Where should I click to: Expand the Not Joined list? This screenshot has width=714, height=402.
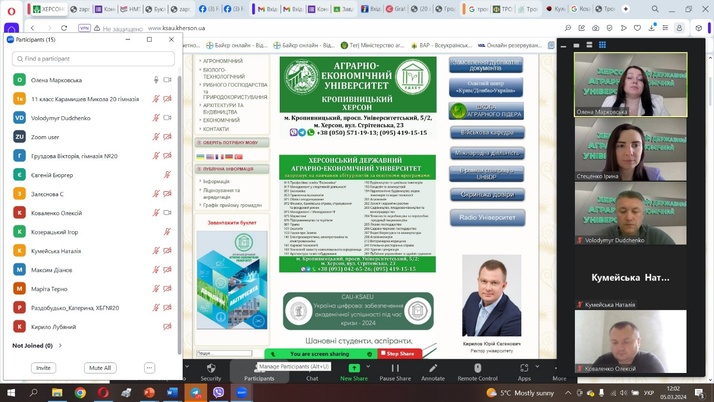(61, 346)
